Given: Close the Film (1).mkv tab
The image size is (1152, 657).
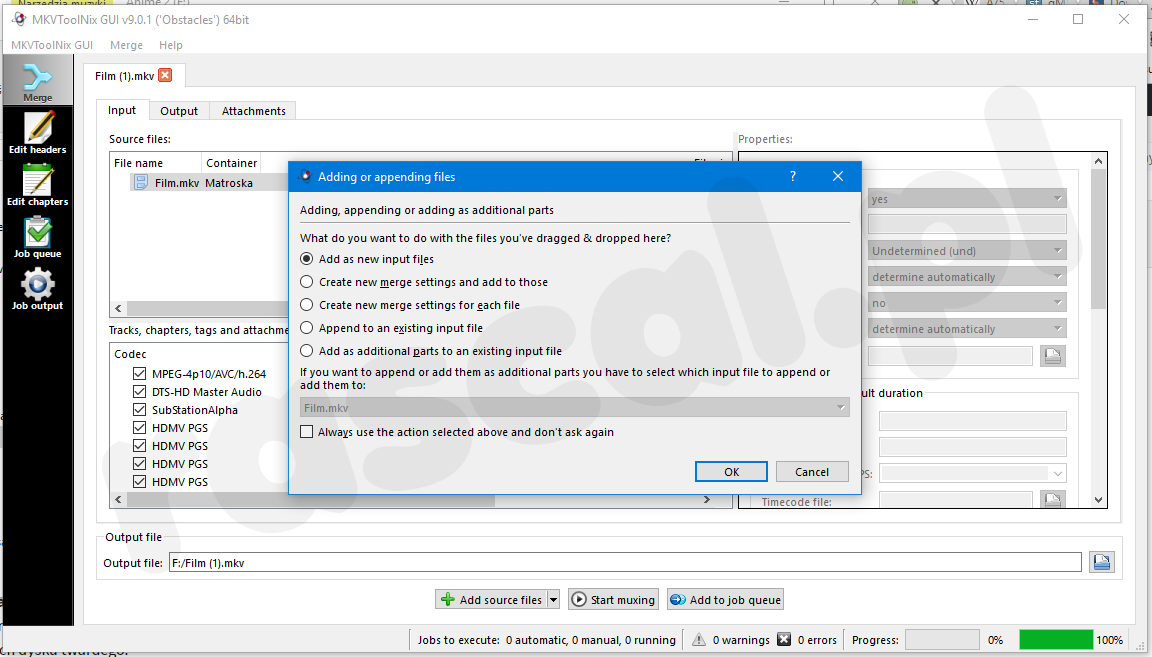Looking at the screenshot, I should [x=165, y=75].
